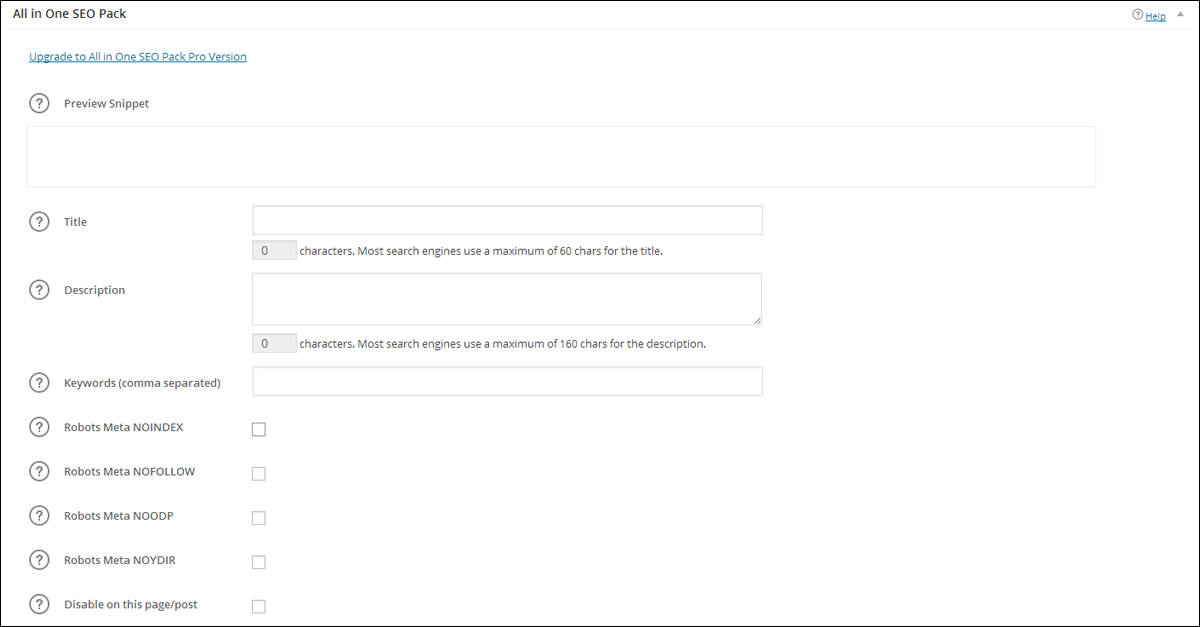Click the Robots Meta NOODP label
This screenshot has height=627, width=1200.
click(x=119, y=516)
